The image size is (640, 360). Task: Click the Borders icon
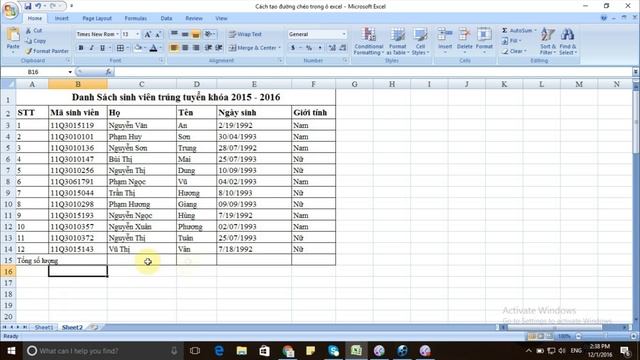[x=120, y=48]
